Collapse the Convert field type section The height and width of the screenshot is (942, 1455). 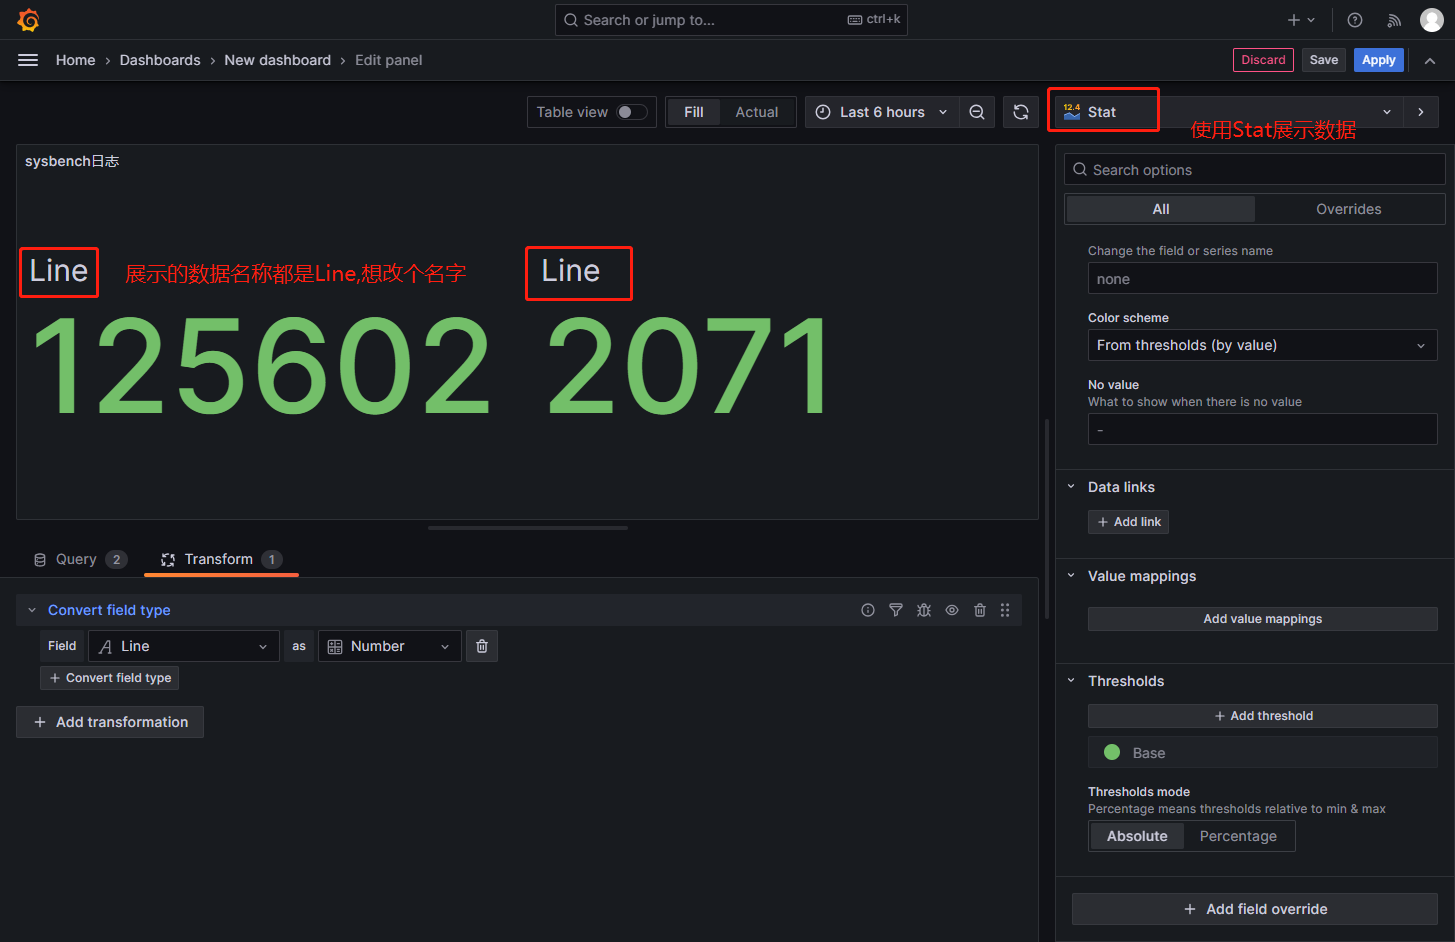tap(32, 610)
